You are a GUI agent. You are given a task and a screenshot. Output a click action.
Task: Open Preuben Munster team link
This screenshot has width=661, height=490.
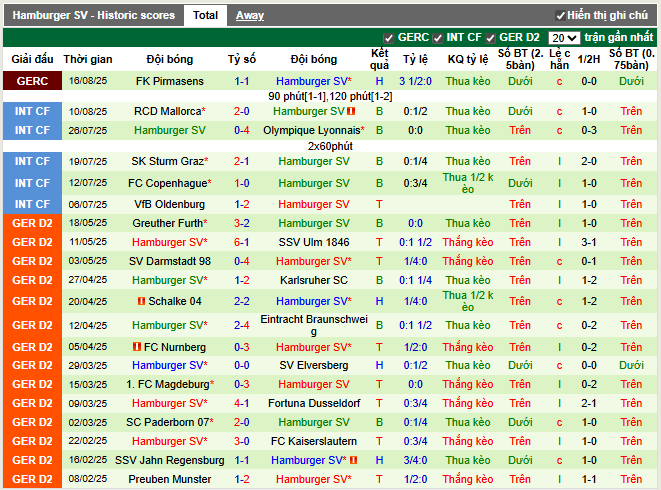click(169, 479)
